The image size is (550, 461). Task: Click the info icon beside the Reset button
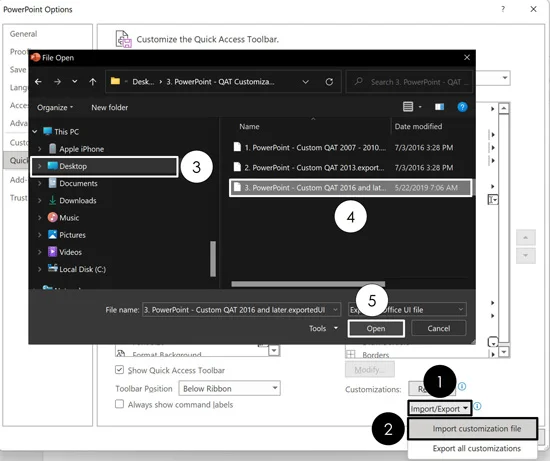[x=462, y=386]
